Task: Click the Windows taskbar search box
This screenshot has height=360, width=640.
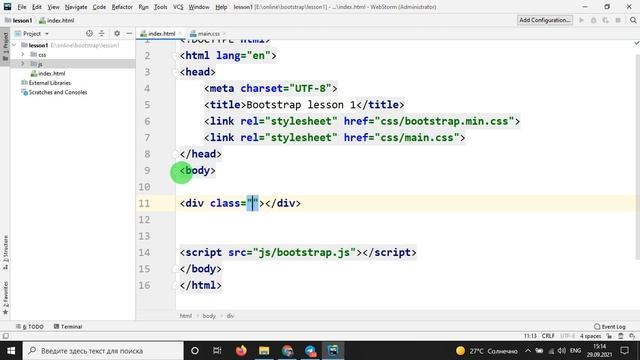Action: 103,351
